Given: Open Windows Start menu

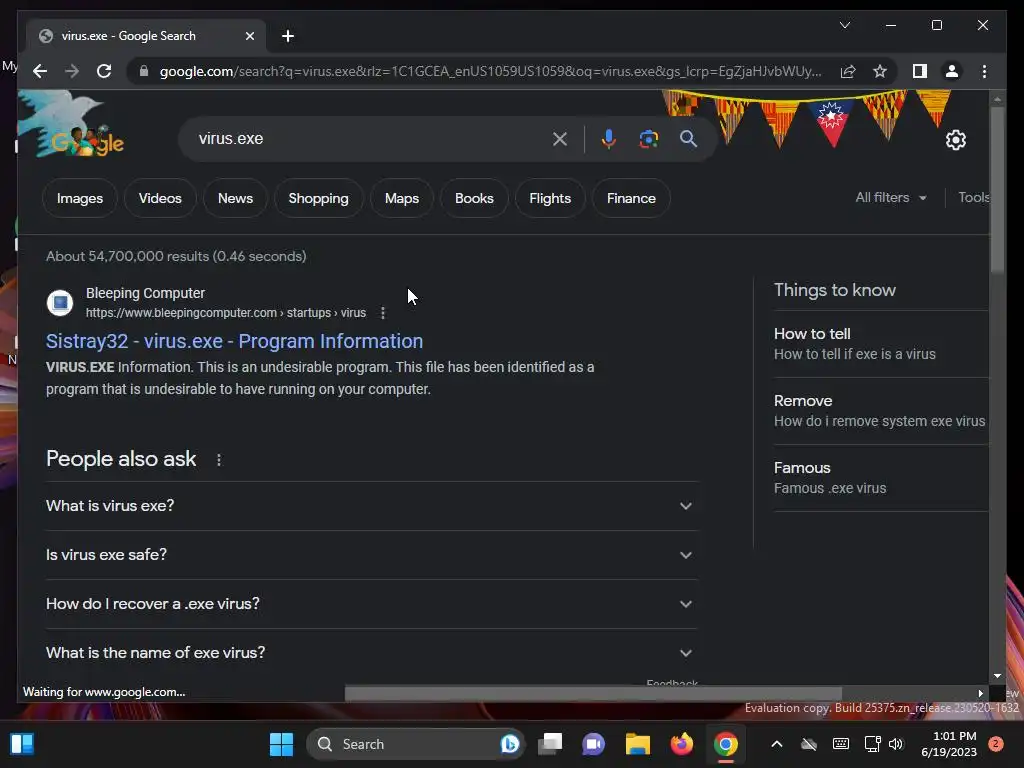Looking at the screenshot, I should pyautogui.click(x=281, y=744).
